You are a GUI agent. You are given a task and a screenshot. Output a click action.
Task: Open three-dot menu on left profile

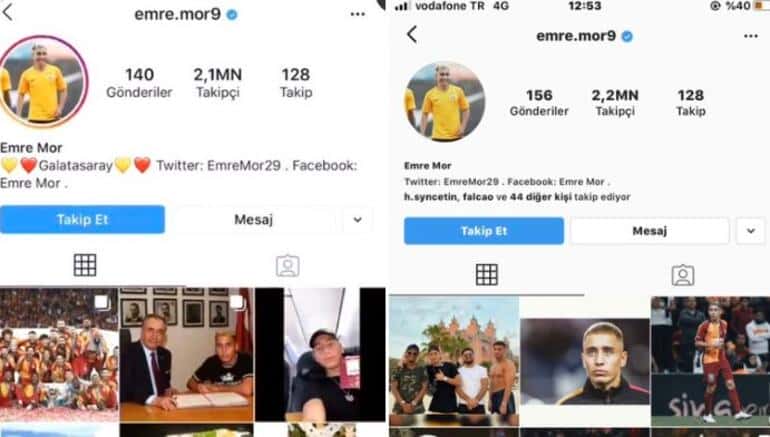pyautogui.click(x=358, y=14)
